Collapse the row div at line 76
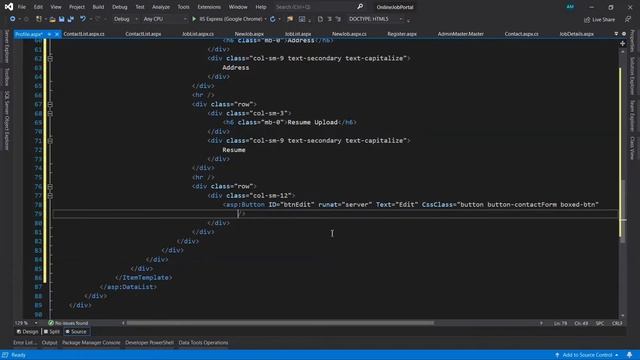Image resolution: width=640 pixels, height=360 pixels. click(50, 187)
